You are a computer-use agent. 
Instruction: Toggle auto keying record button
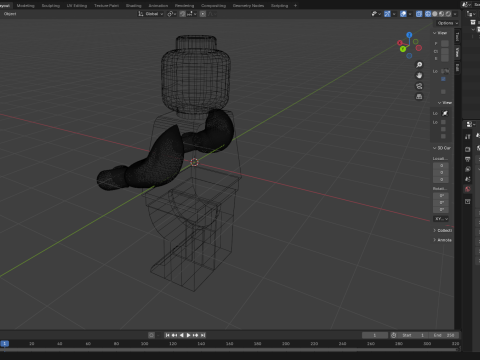tap(151, 335)
